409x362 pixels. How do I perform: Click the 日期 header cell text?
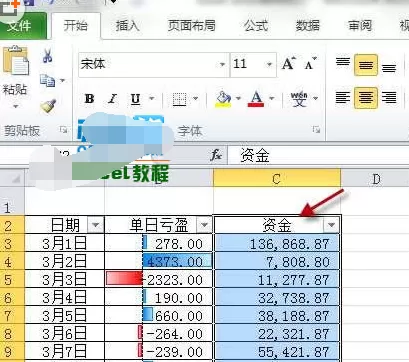click(65, 225)
